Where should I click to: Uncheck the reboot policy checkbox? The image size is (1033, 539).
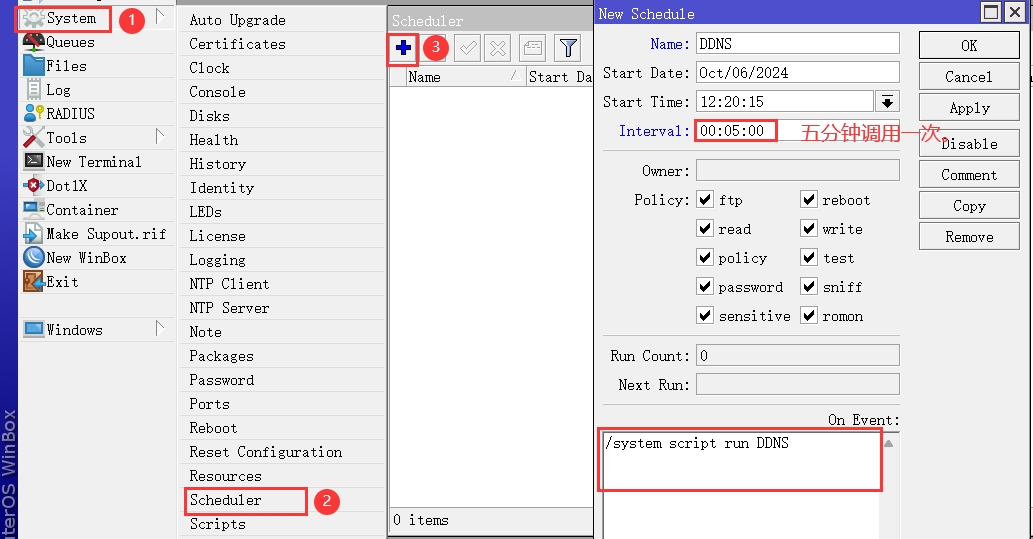pos(809,200)
